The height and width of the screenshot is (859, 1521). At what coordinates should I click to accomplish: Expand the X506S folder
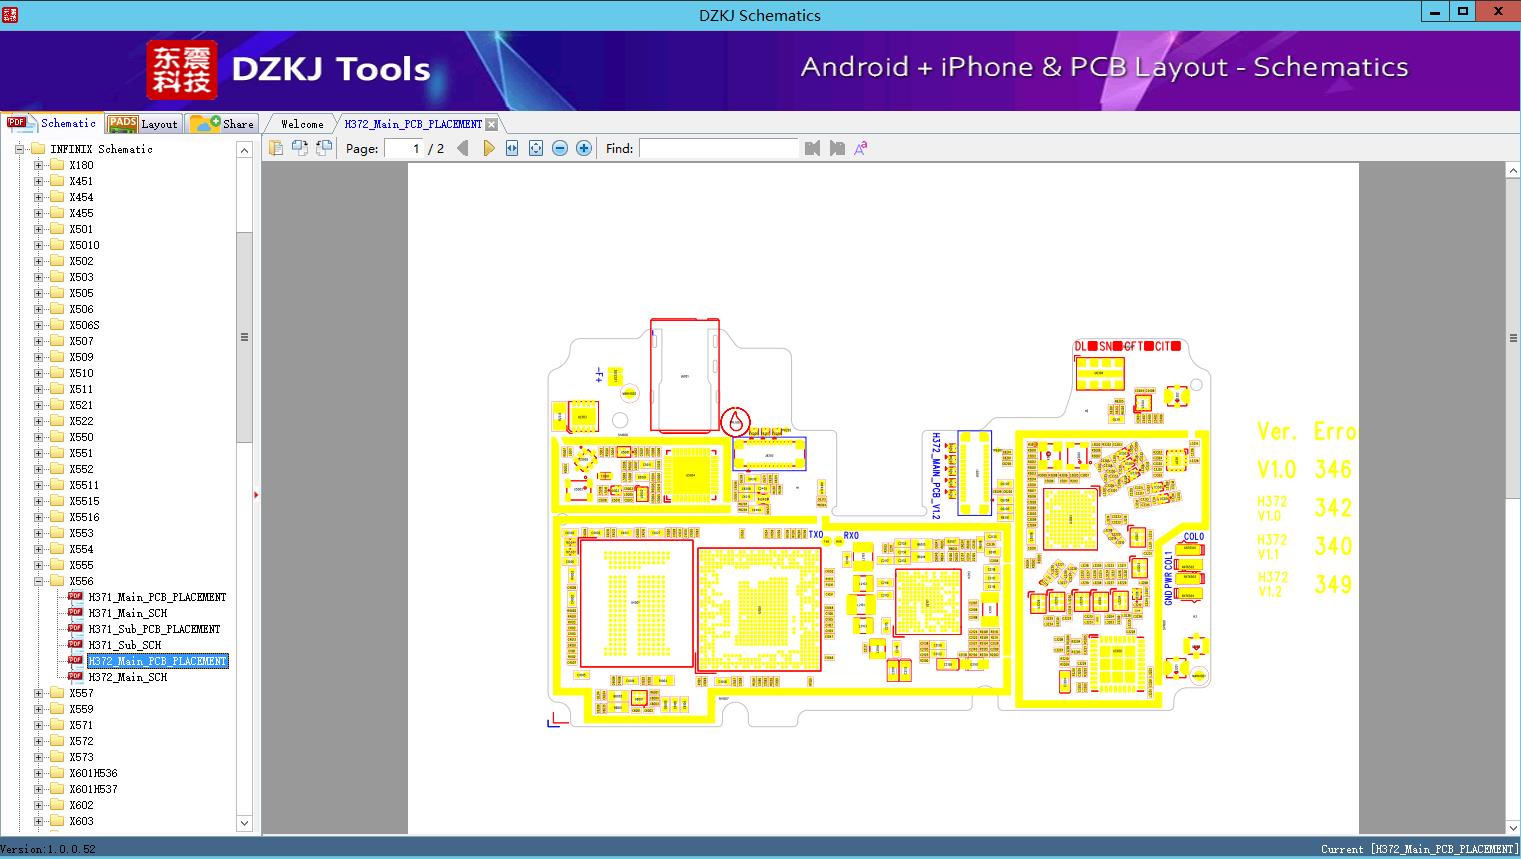(x=38, y=325)
